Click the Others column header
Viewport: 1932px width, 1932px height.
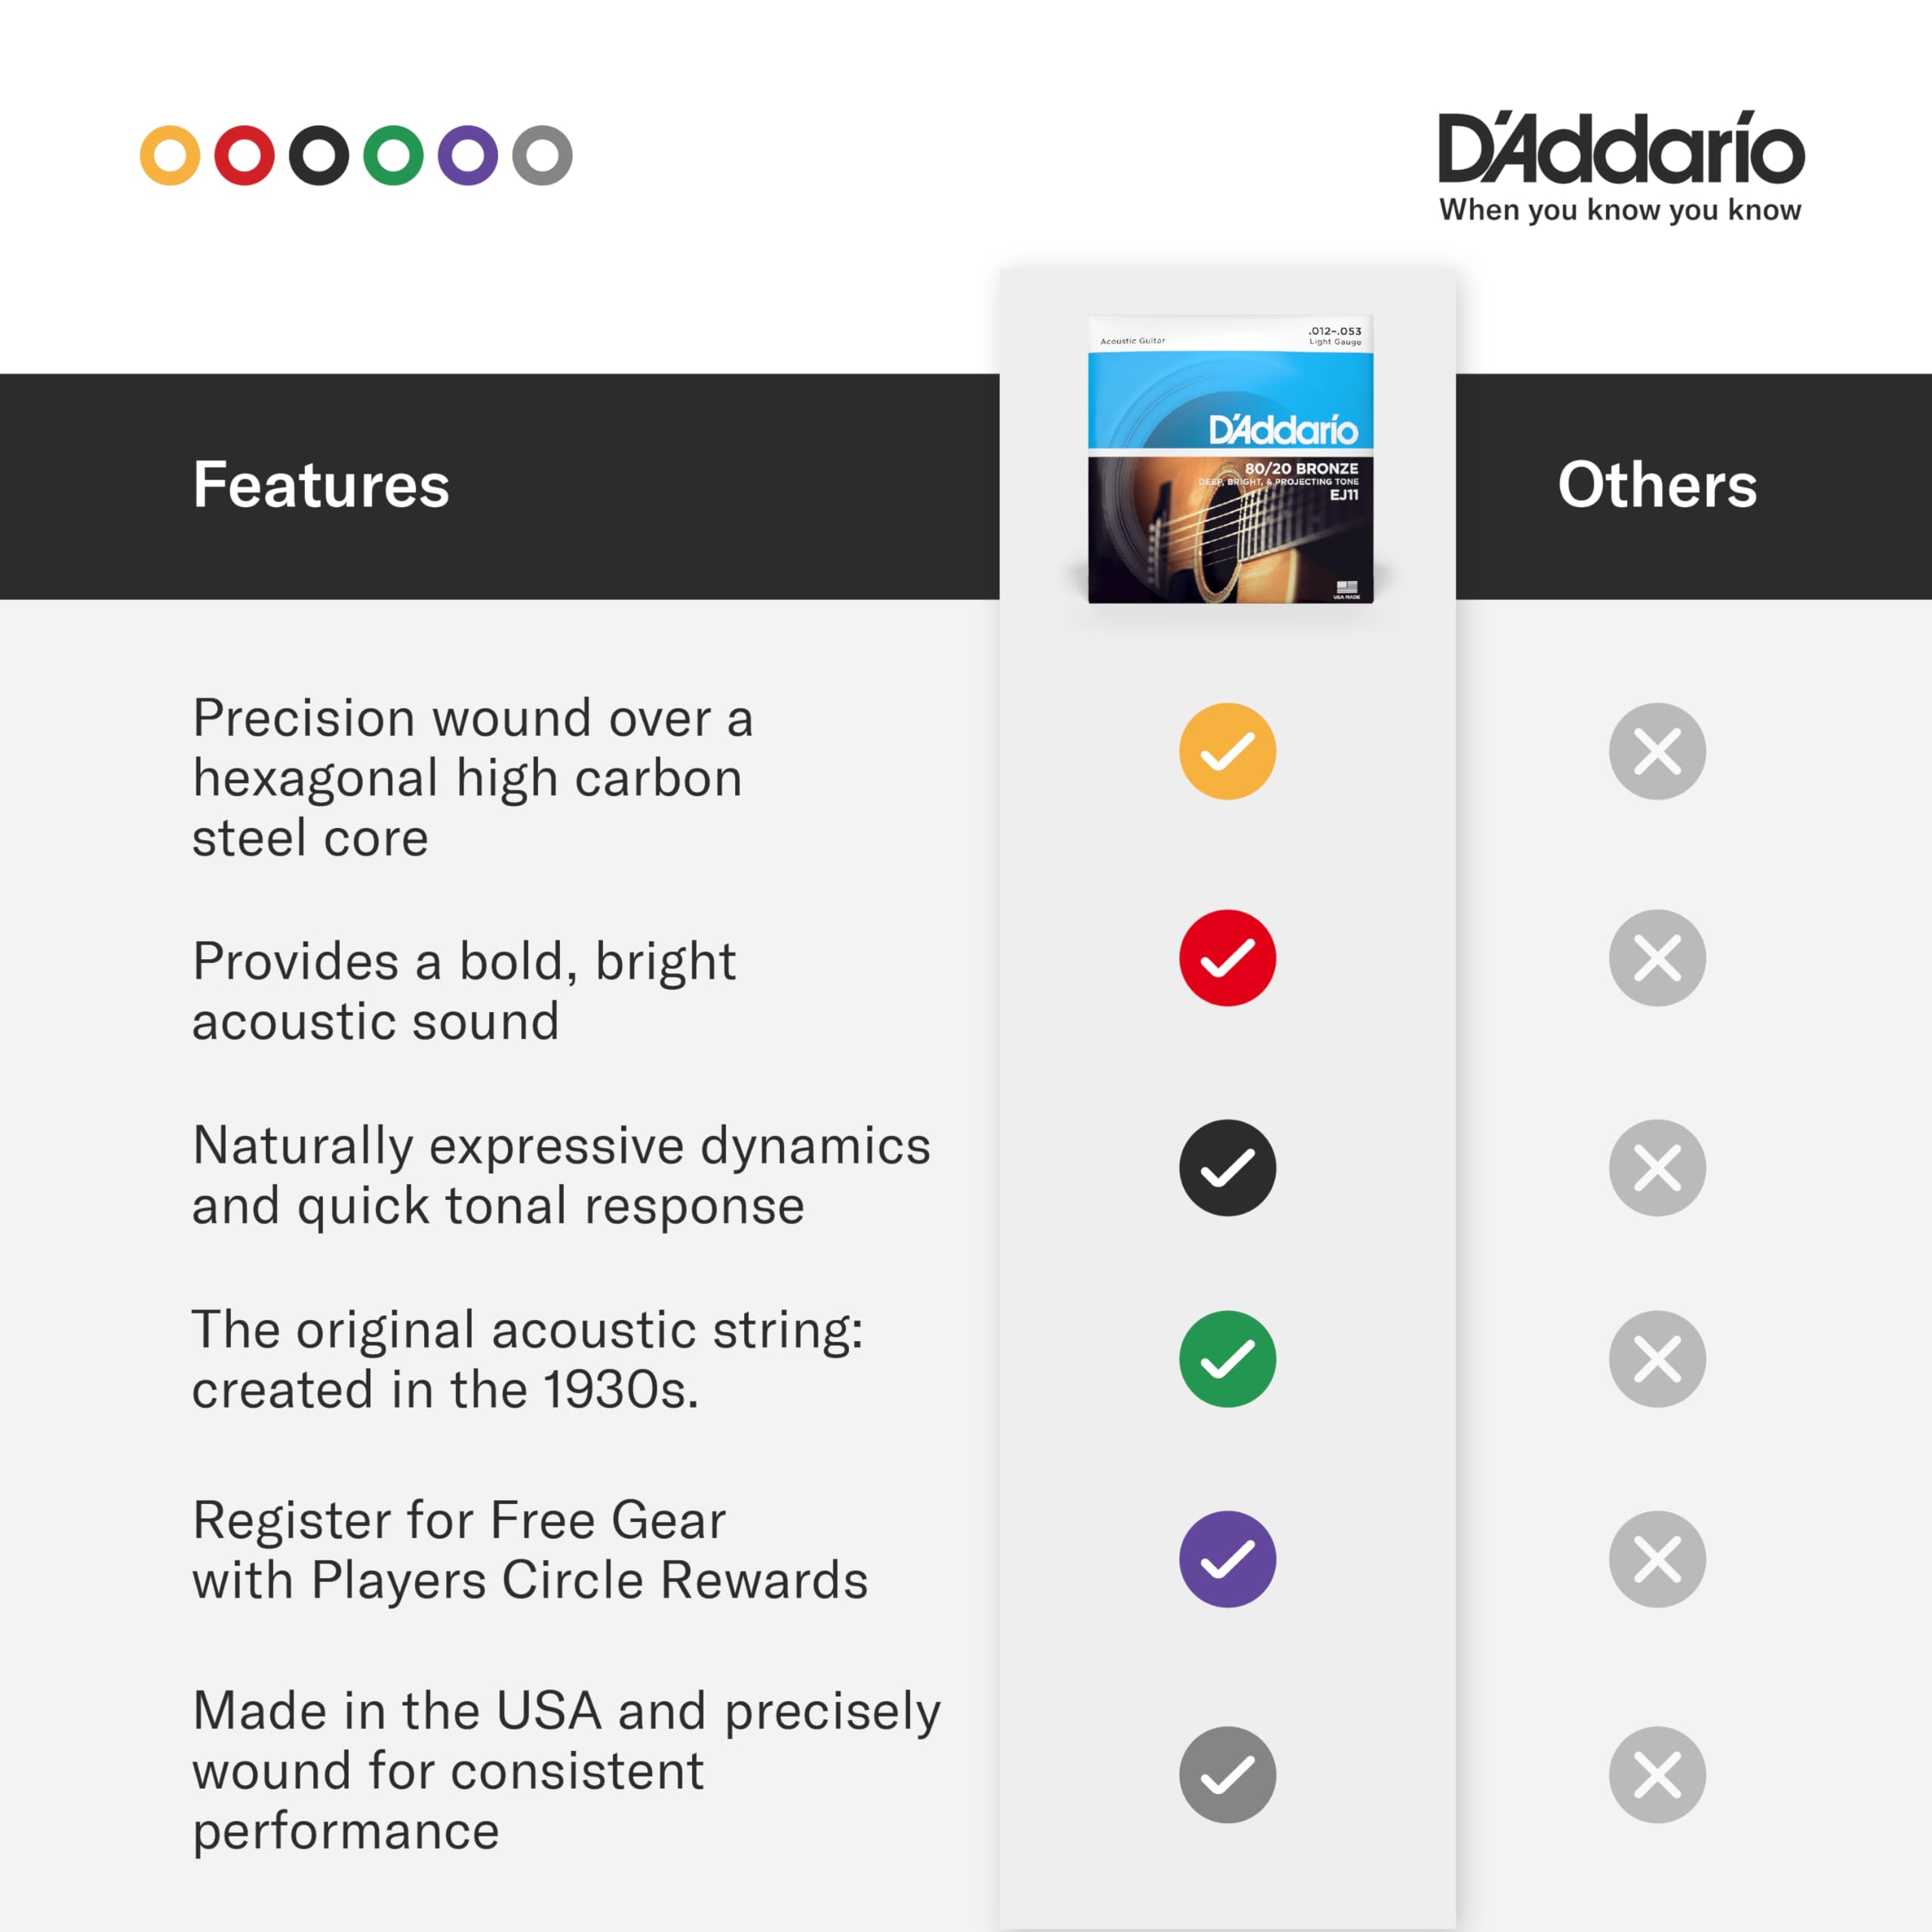(1657, 486)
